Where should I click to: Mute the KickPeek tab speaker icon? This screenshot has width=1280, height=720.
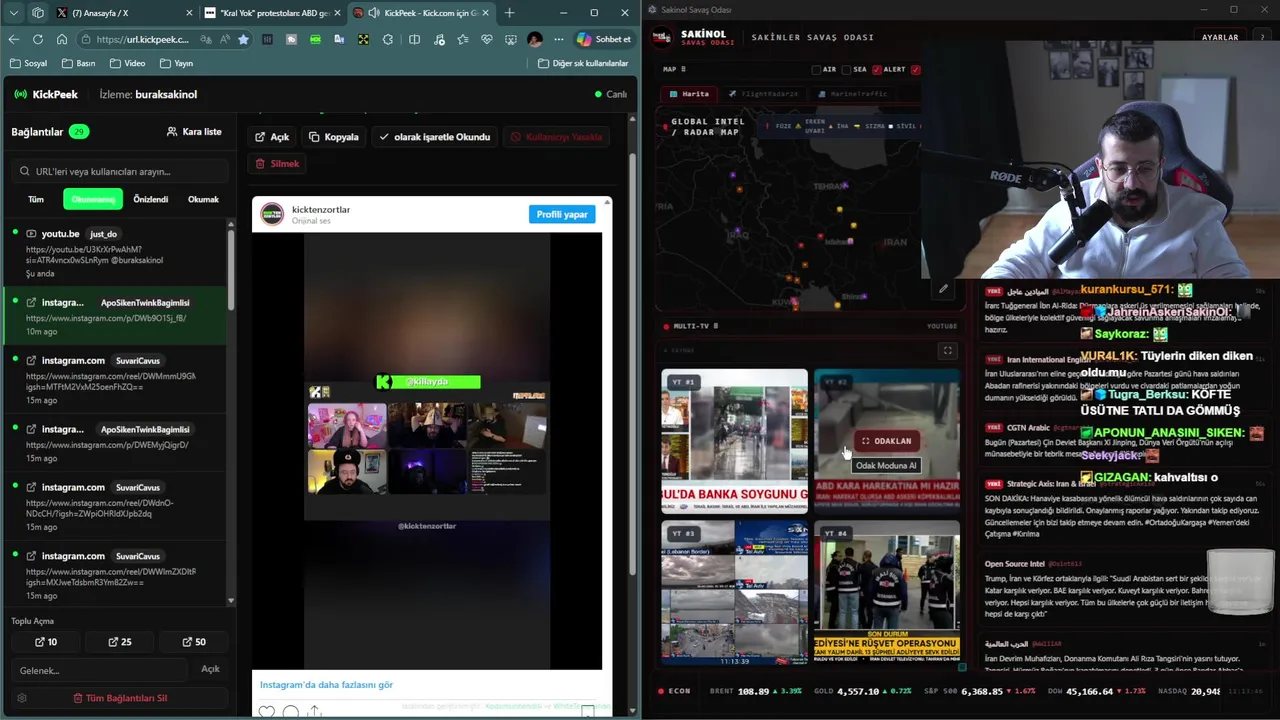(374, 13)
